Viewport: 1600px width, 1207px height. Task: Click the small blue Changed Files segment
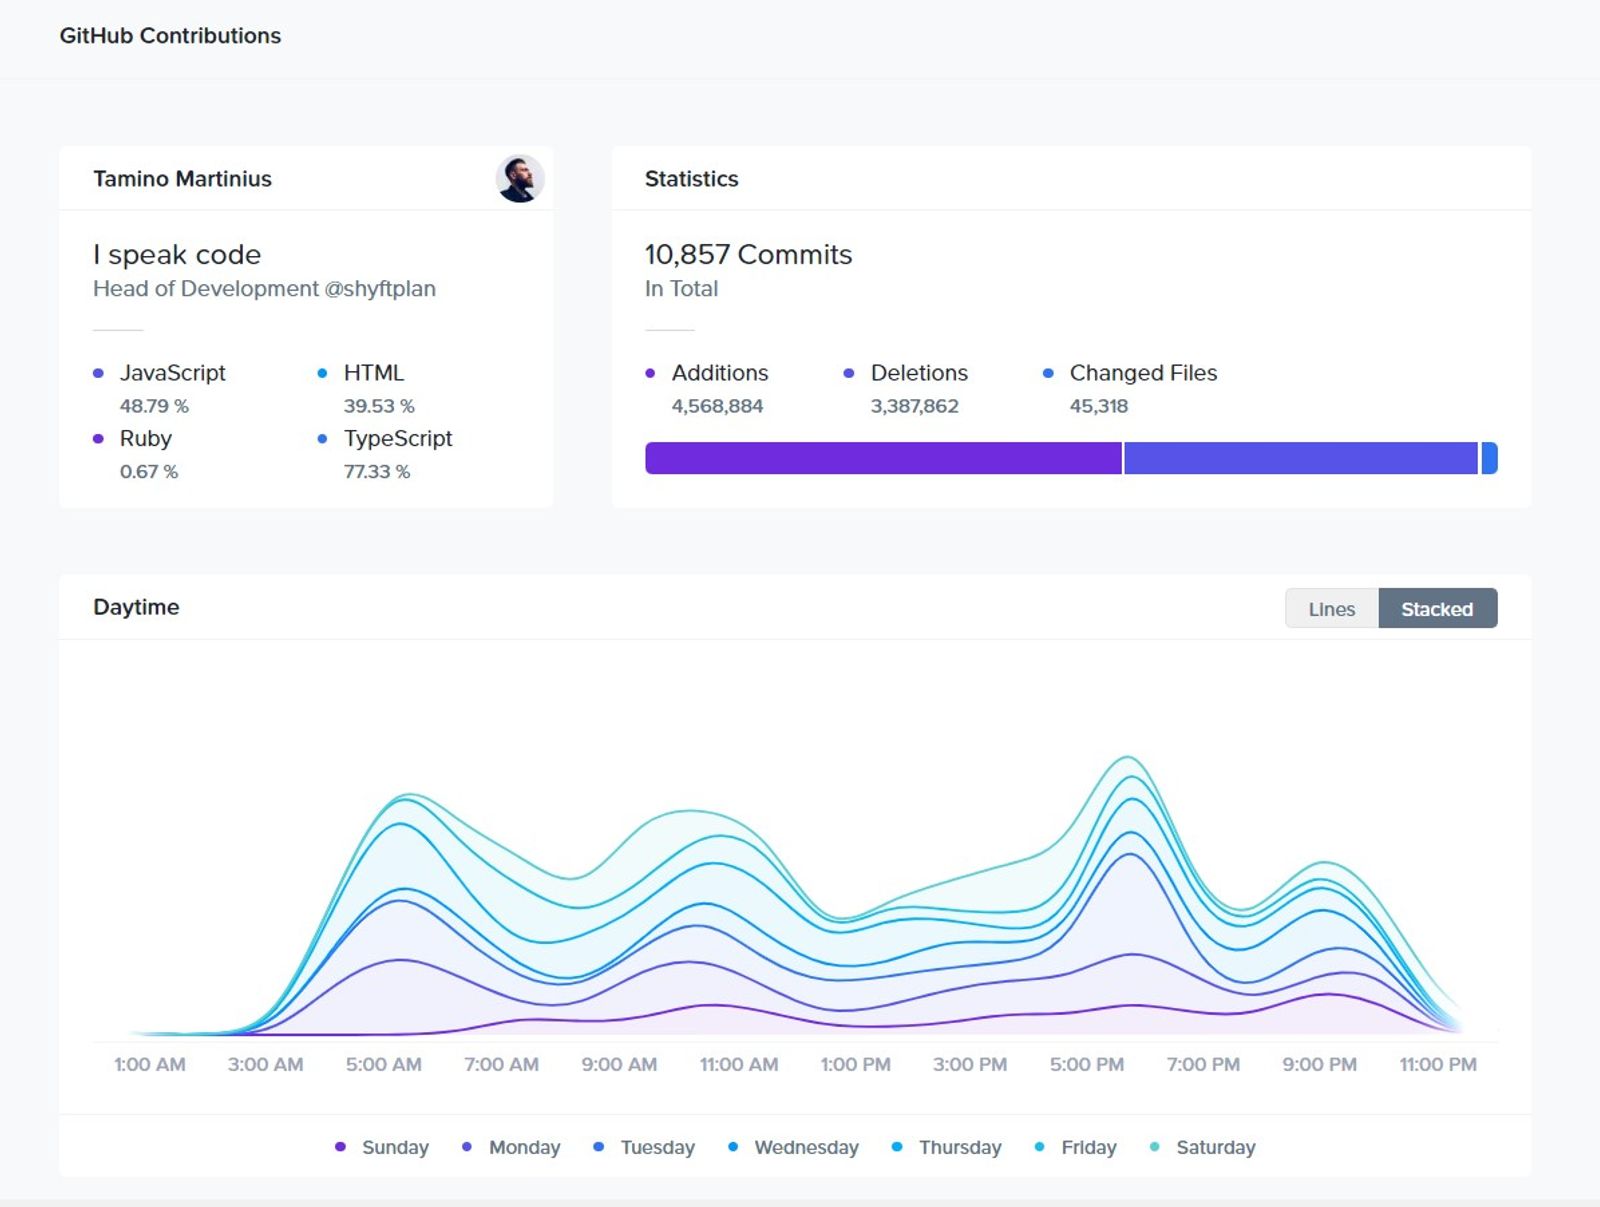coord(1489,458)
